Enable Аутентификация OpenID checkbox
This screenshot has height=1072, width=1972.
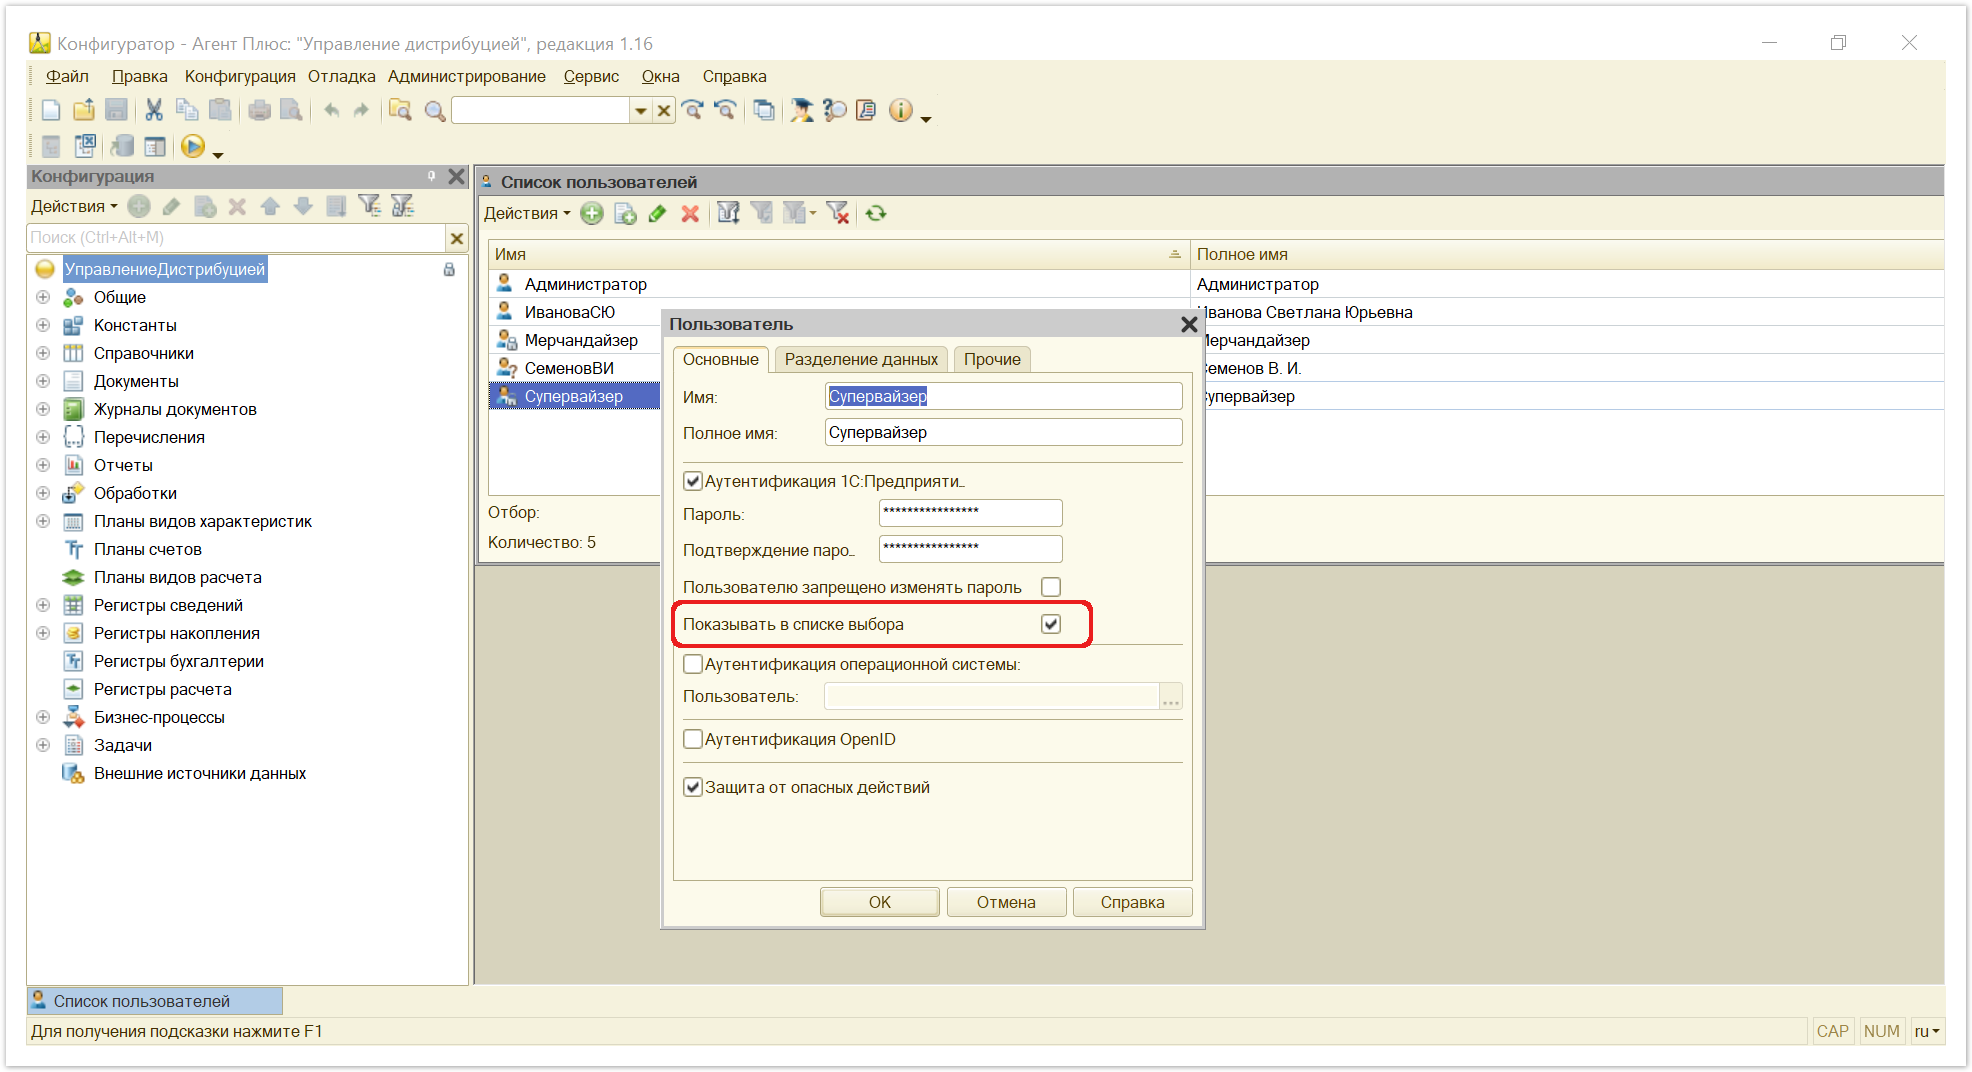[692, 739]
